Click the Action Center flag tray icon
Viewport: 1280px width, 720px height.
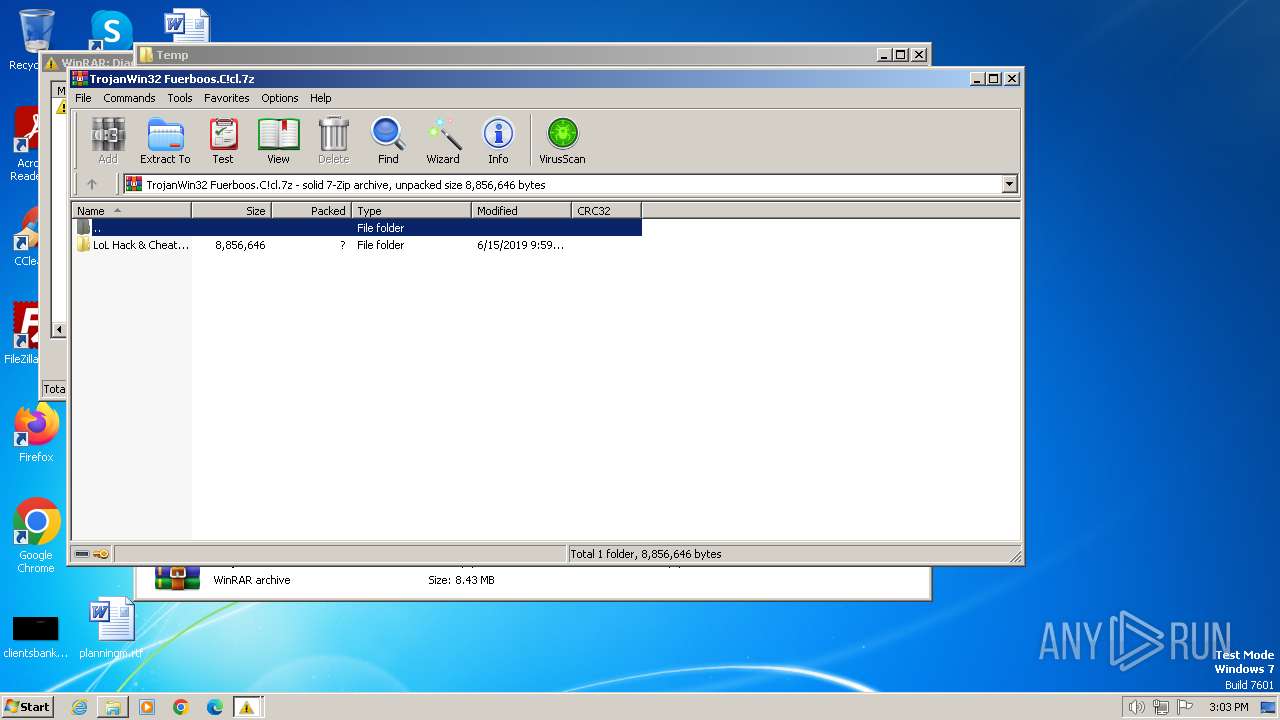coord(1185,707)
